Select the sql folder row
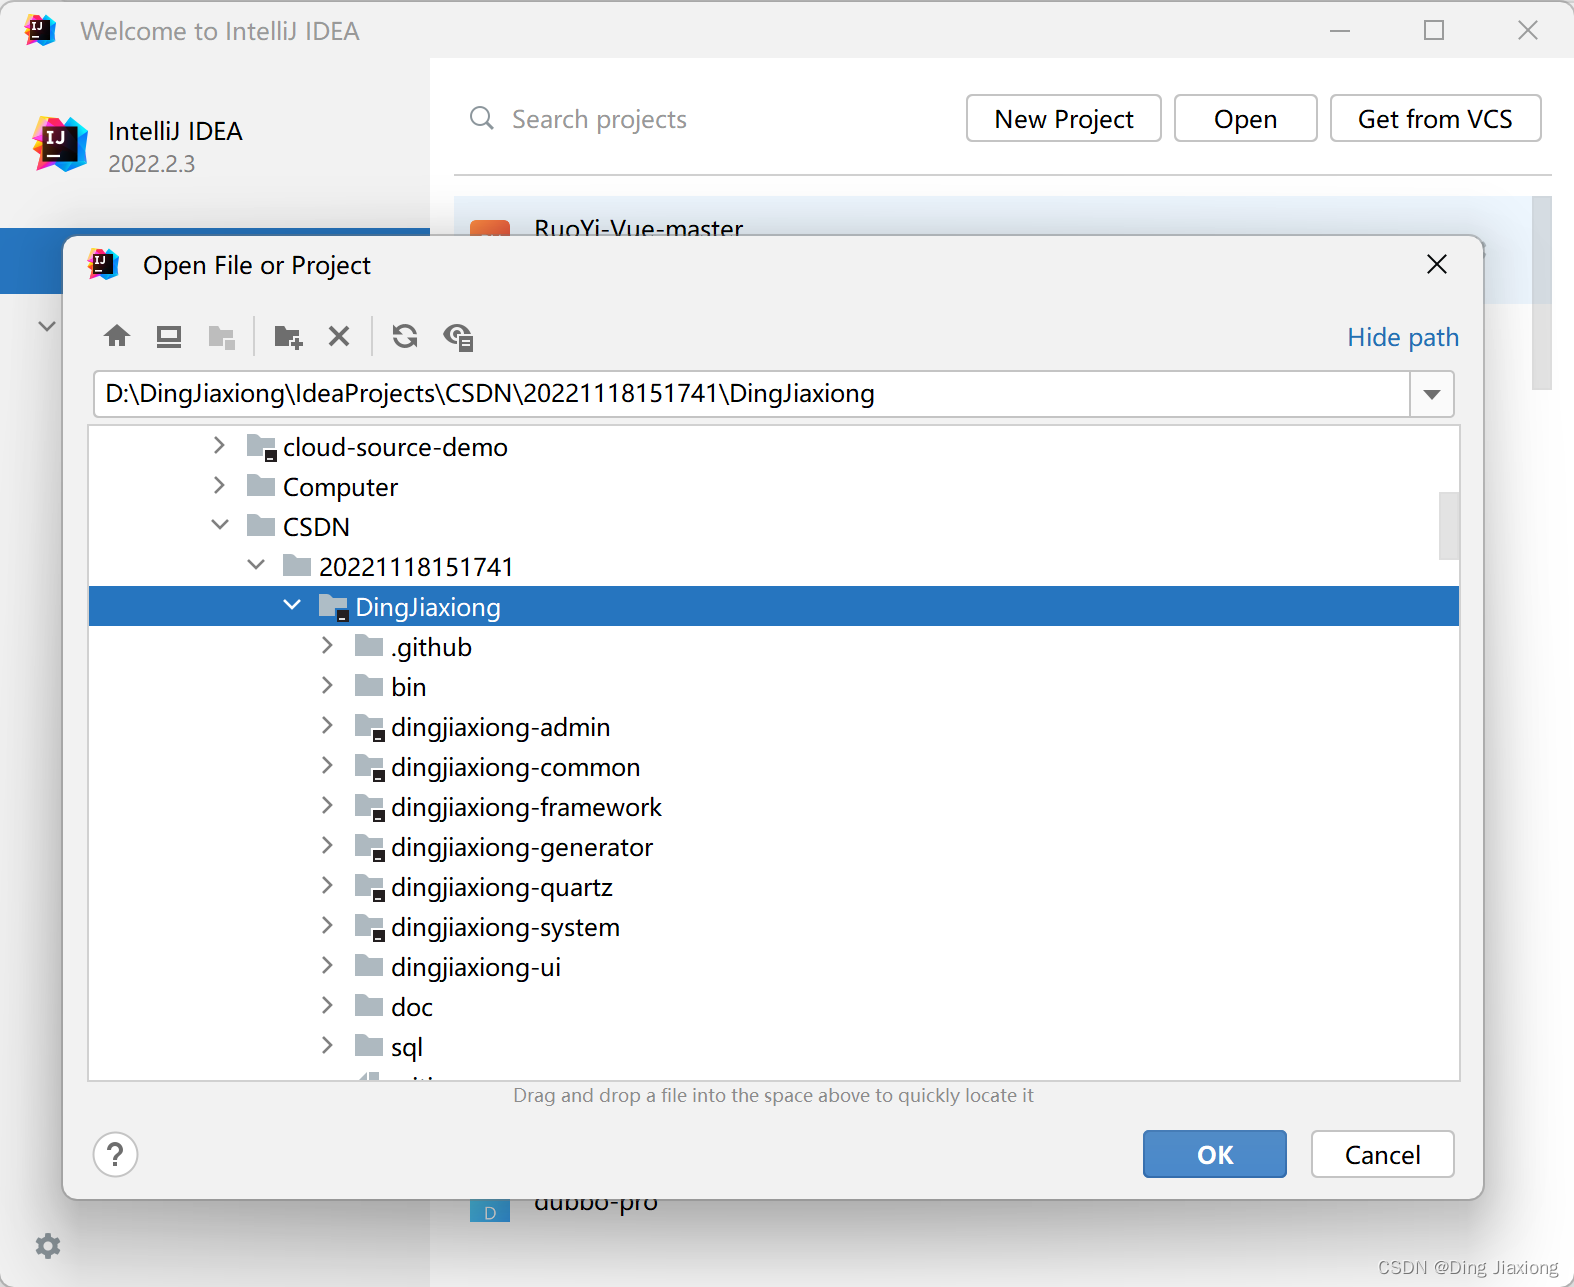The height and width of the screenshot is (1287, 1574). pos(774,1046)
